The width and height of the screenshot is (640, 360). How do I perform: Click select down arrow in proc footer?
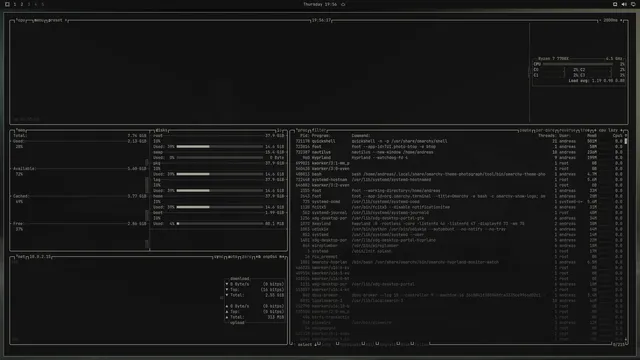(x=315, y=344)
